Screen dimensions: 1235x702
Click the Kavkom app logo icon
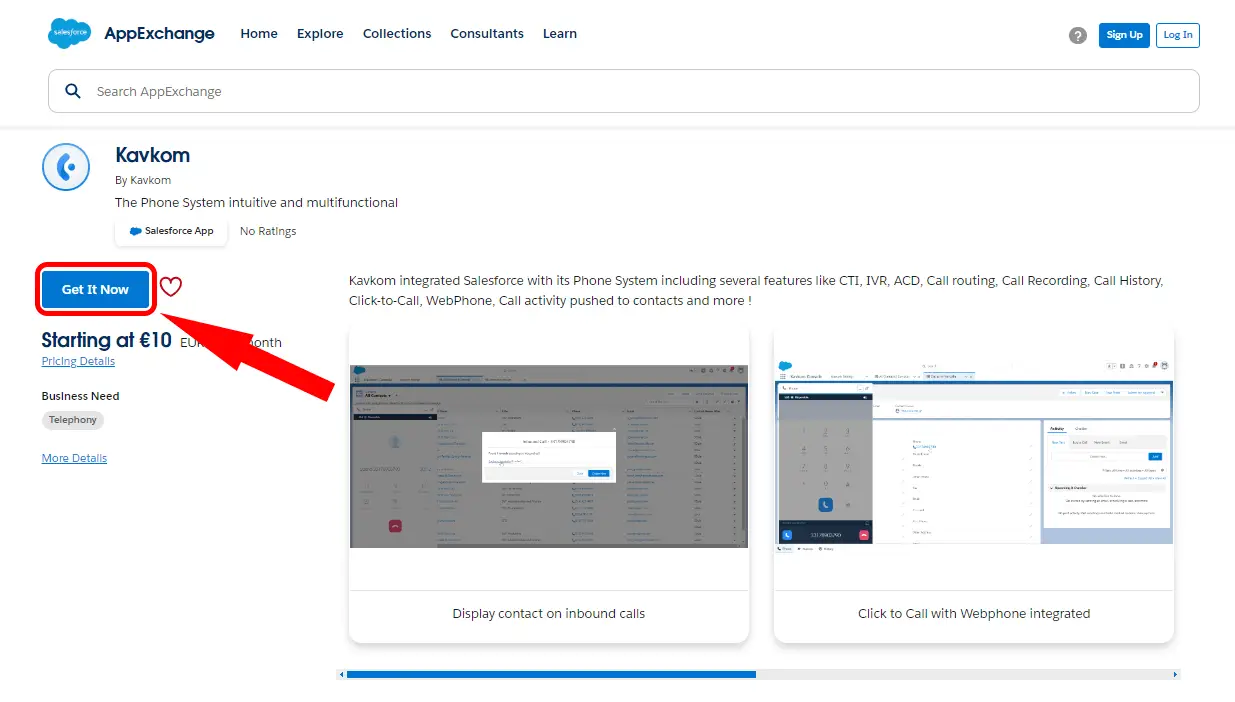pyautogui.click(x=66, y=167)
